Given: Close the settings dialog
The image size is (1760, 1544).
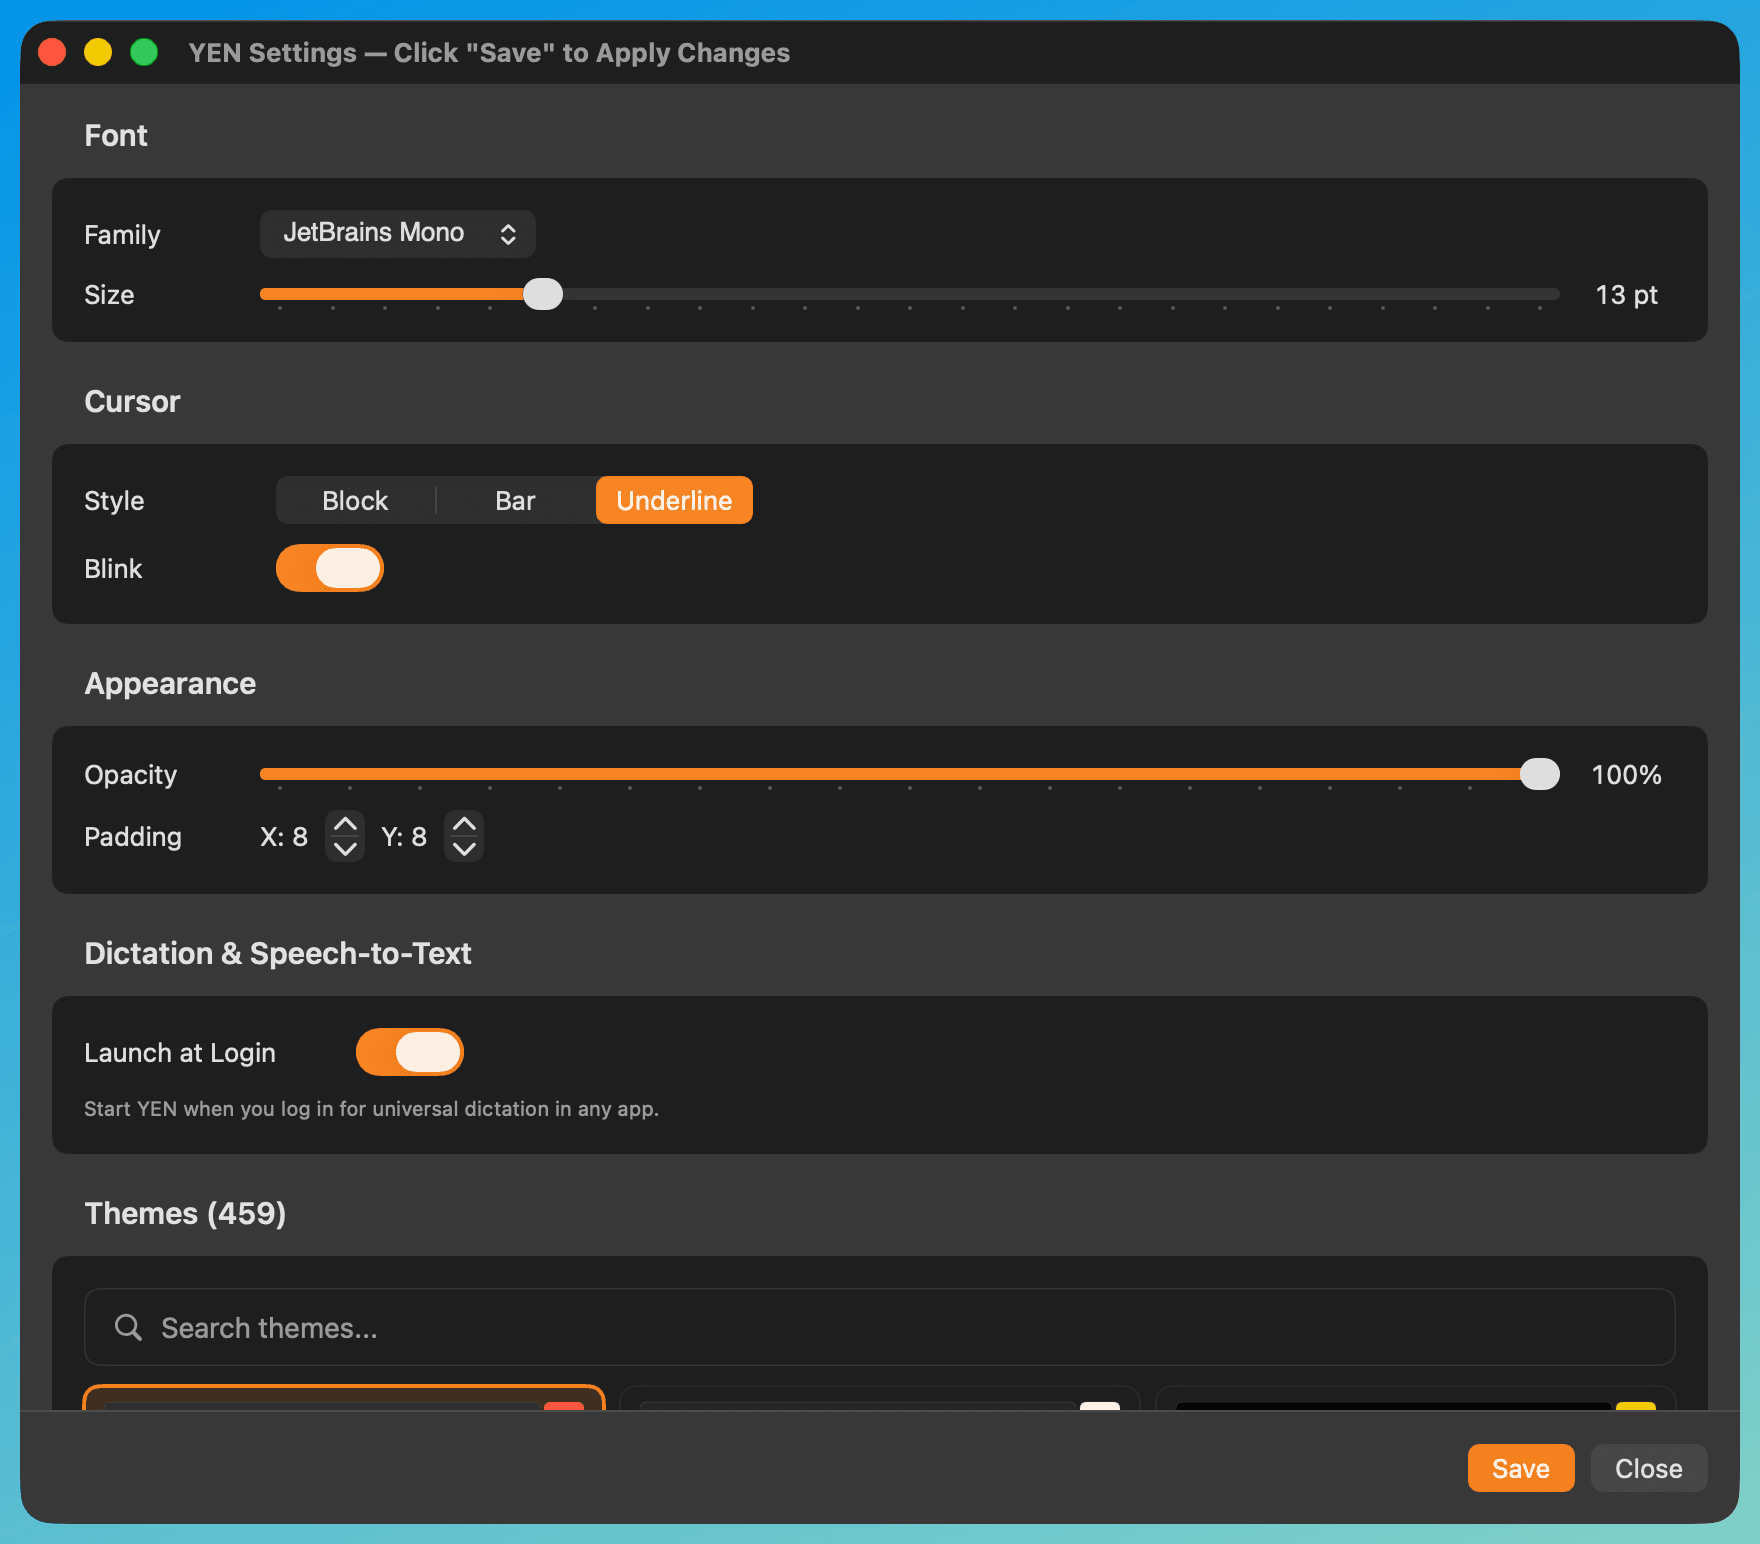Looking at the screenshot, I should pyautogui.click(x=1648, y=1468).
